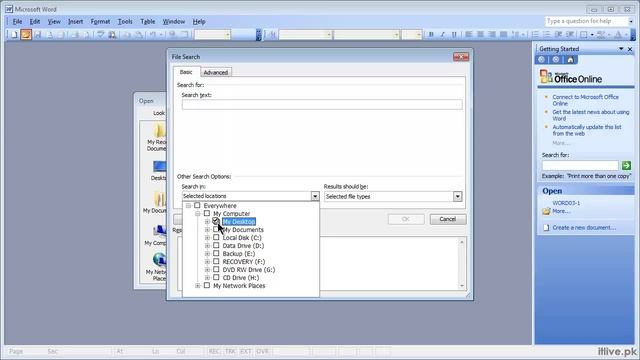Click the Search text input field
Screen dimensions: 640x360
click(322, 104)
